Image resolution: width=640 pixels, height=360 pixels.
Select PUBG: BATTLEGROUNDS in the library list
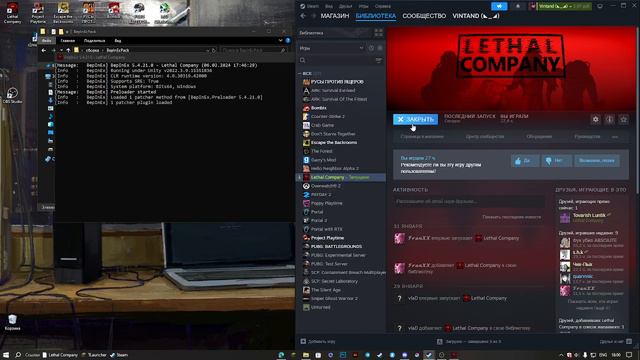click(x=336, y=247)
